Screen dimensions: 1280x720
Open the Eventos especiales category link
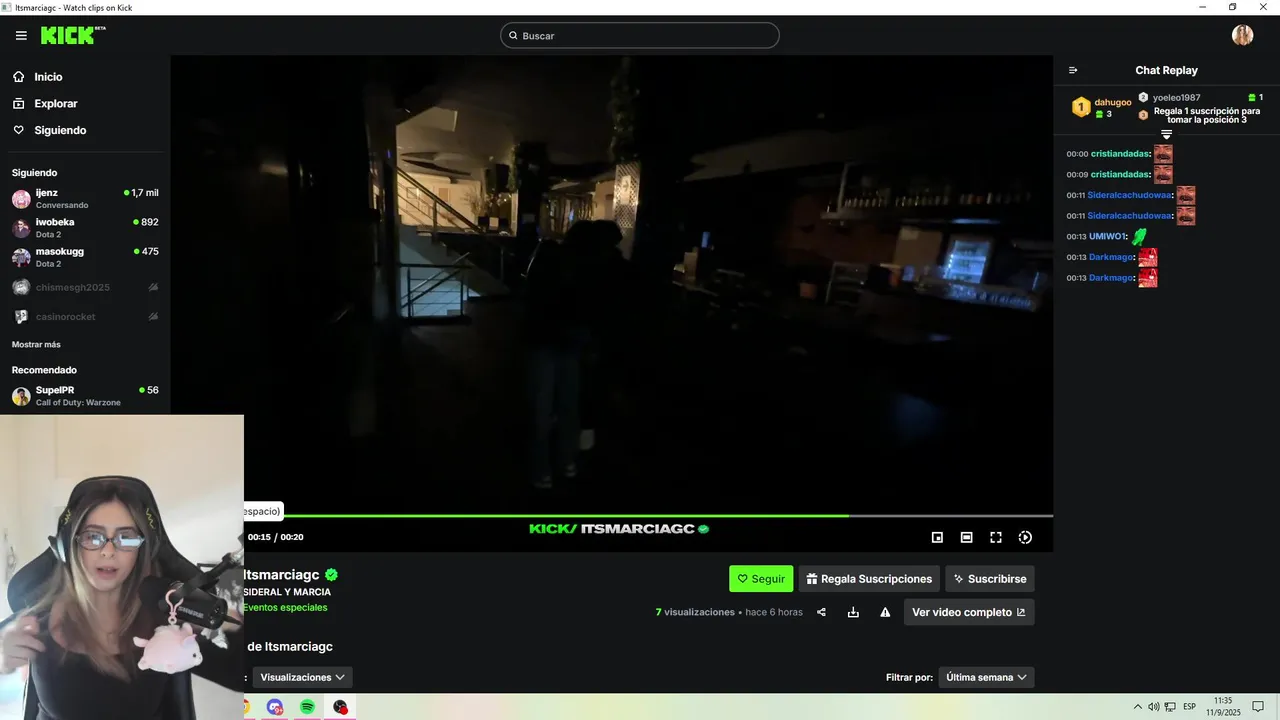[285, 608]
